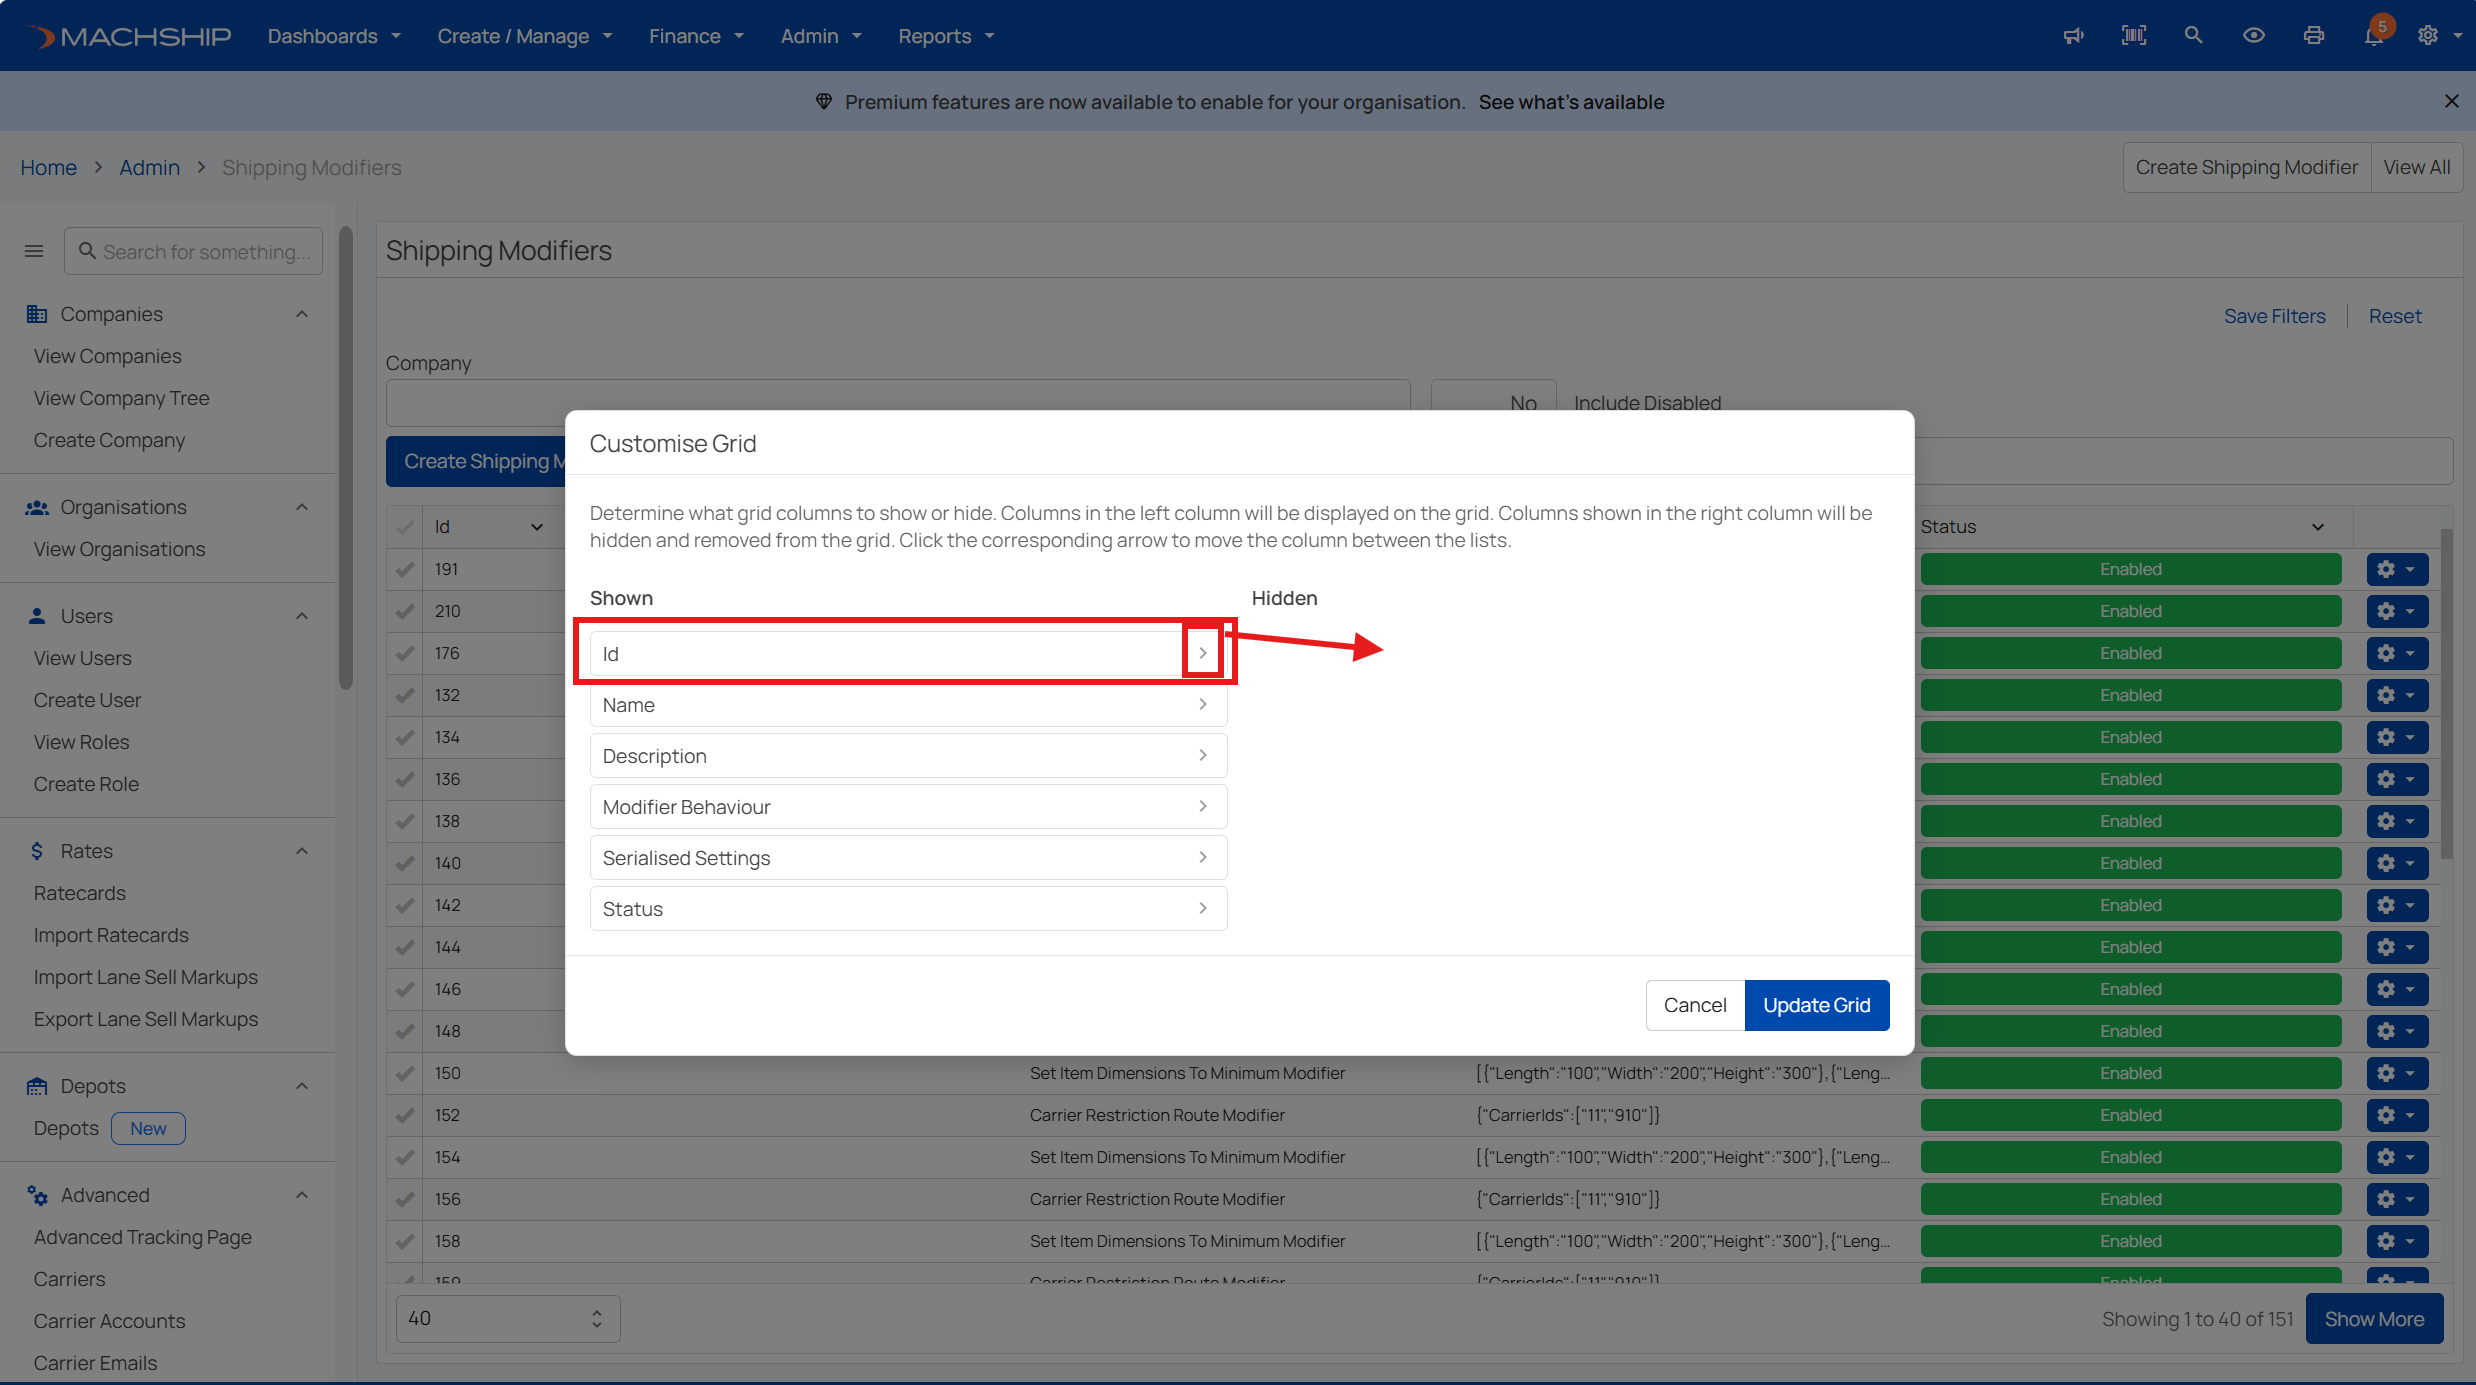2476x1385 pixels.
Task: Click the Advanced gears icon
Action: 37,1195
